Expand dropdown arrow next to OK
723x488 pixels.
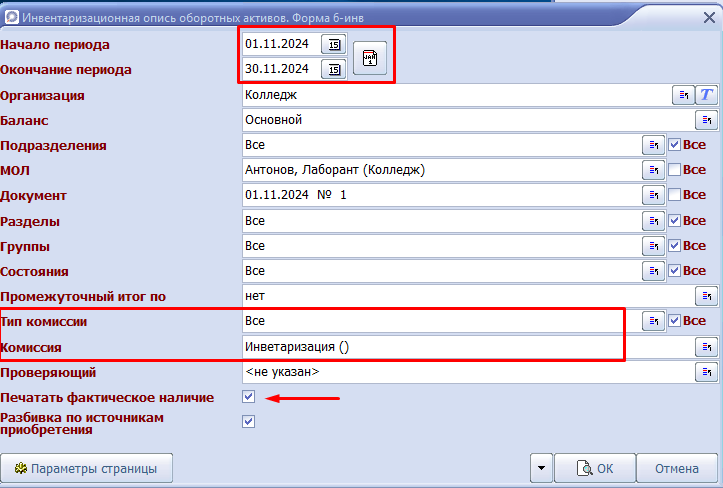coord(542,468)
